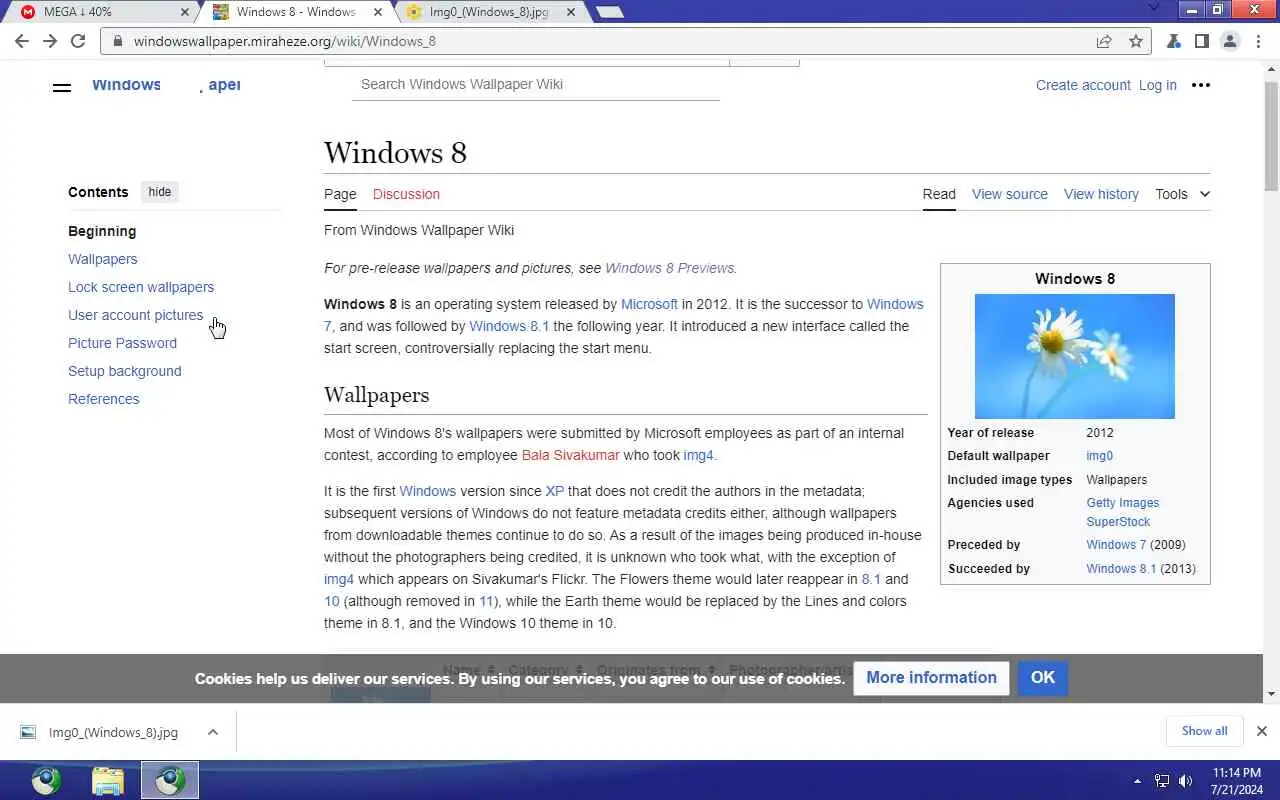Open the View source tab
This screenshot has width=1280, height=800.
click(1010, 194)
